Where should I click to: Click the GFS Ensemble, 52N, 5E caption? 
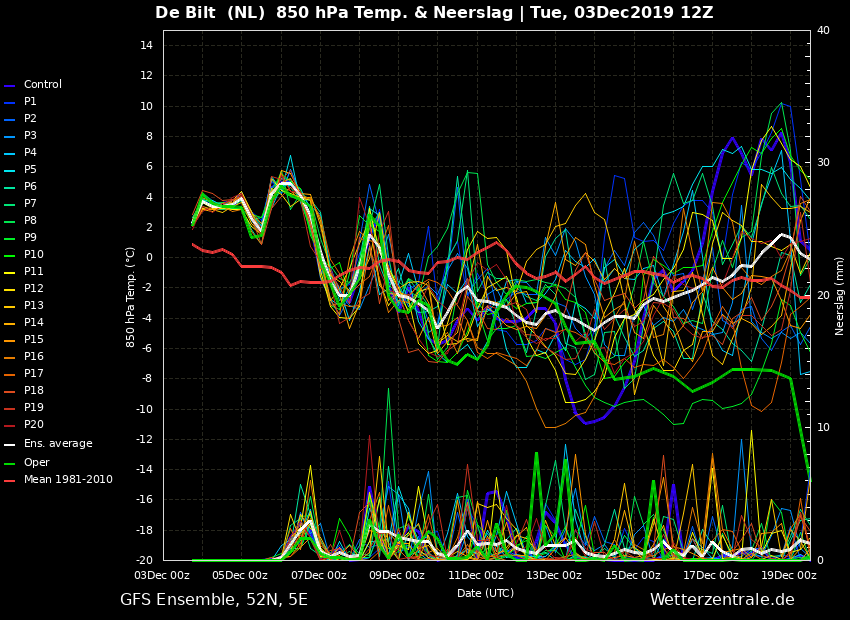coord(214,600)
